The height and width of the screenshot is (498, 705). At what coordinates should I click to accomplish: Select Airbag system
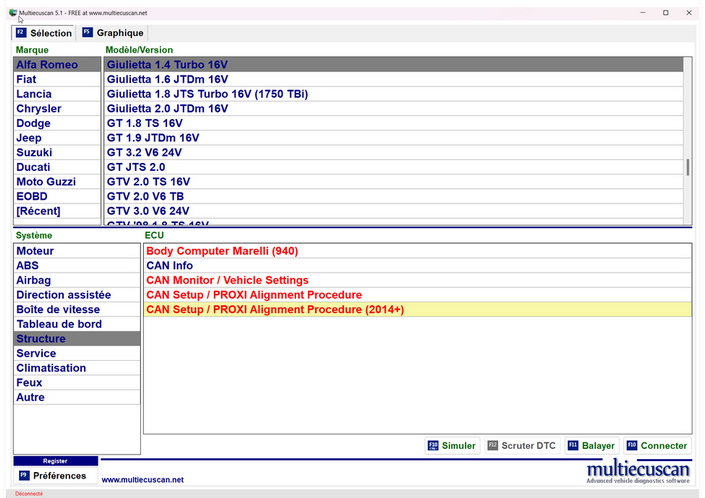click(x=77, y=280)
